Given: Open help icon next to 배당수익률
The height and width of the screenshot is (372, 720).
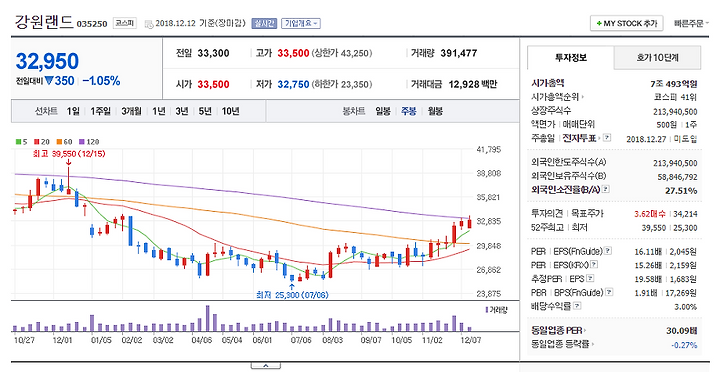Looking at the screenshot, I should [577, 305].
